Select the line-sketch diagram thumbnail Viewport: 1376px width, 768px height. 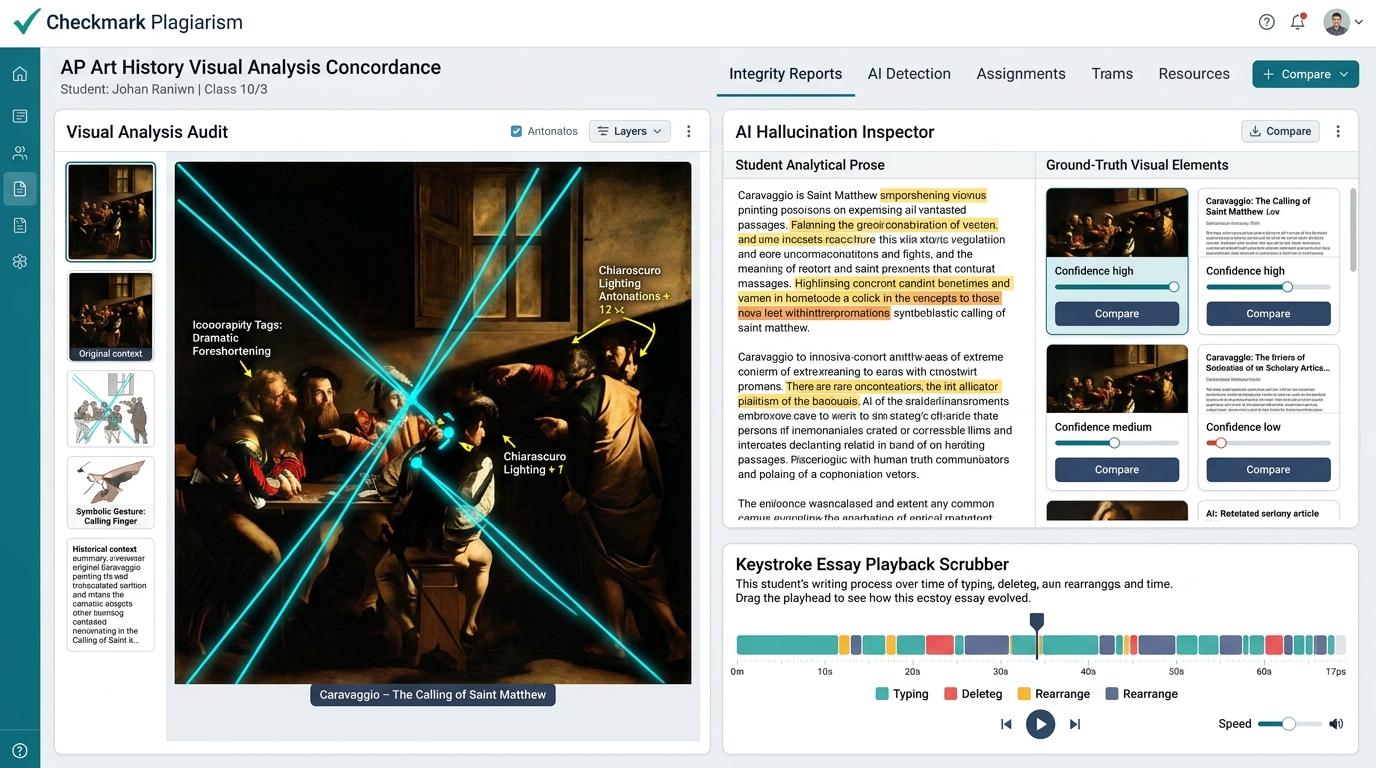(x=110, y=409)
